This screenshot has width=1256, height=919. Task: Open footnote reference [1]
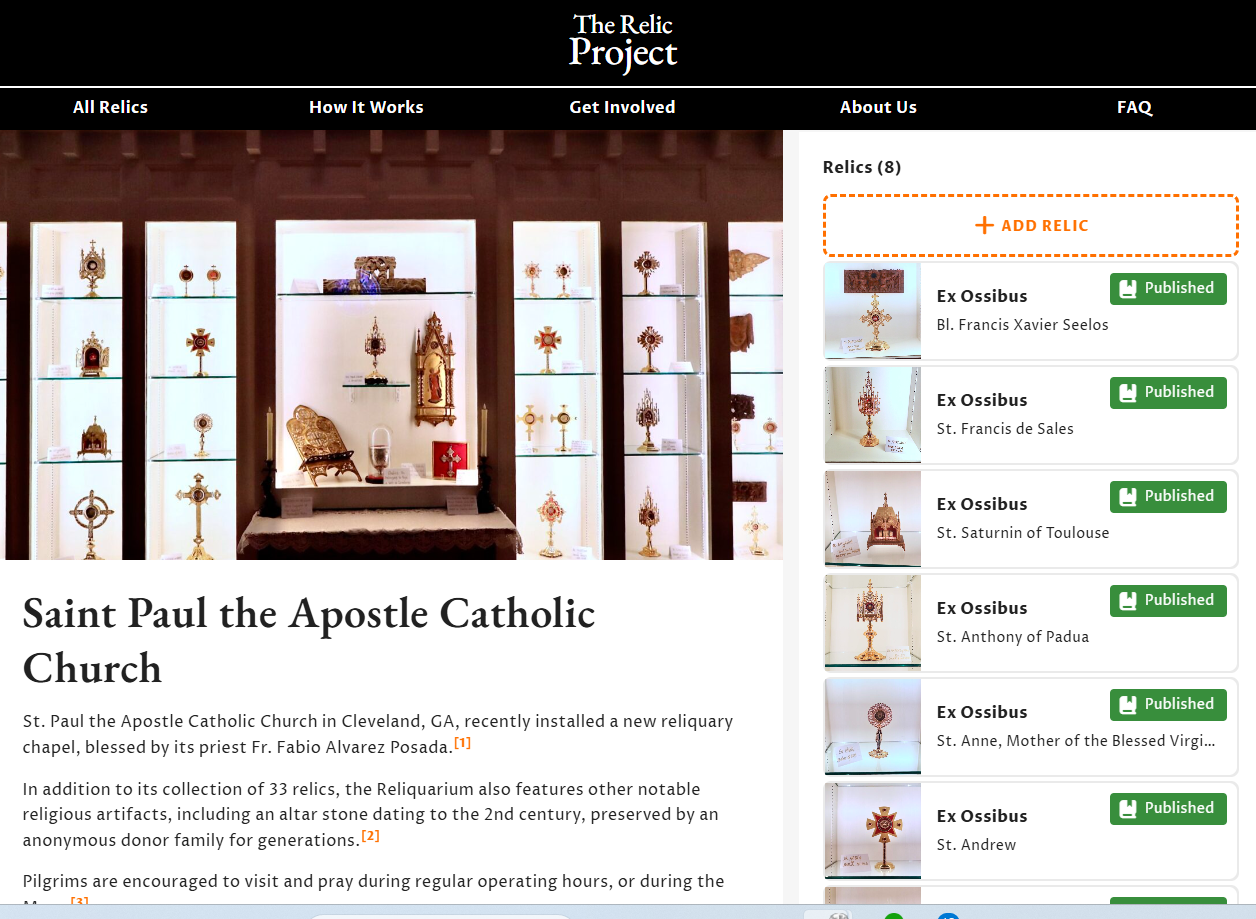462,743
